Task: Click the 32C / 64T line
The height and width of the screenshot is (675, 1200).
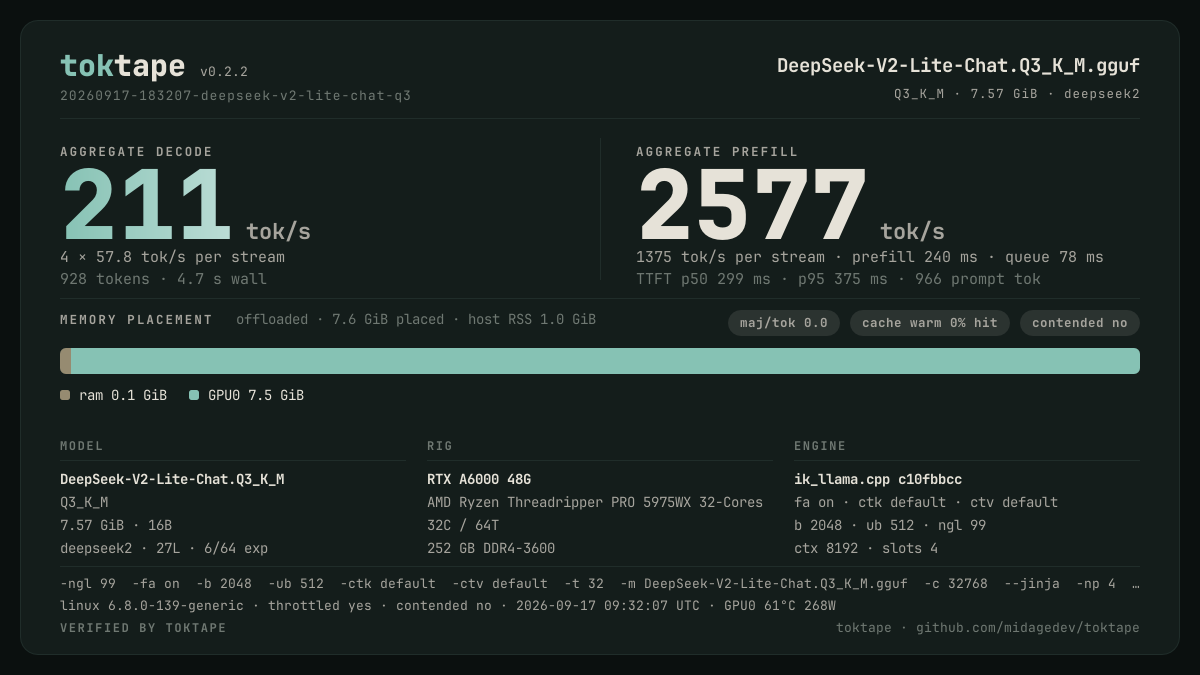Action: click(463, 525)
